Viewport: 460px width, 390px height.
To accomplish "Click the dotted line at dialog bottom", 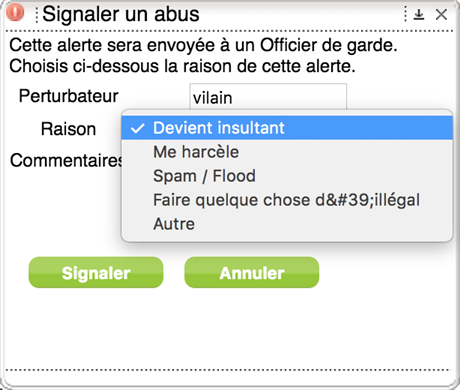I will click(228, 370).
